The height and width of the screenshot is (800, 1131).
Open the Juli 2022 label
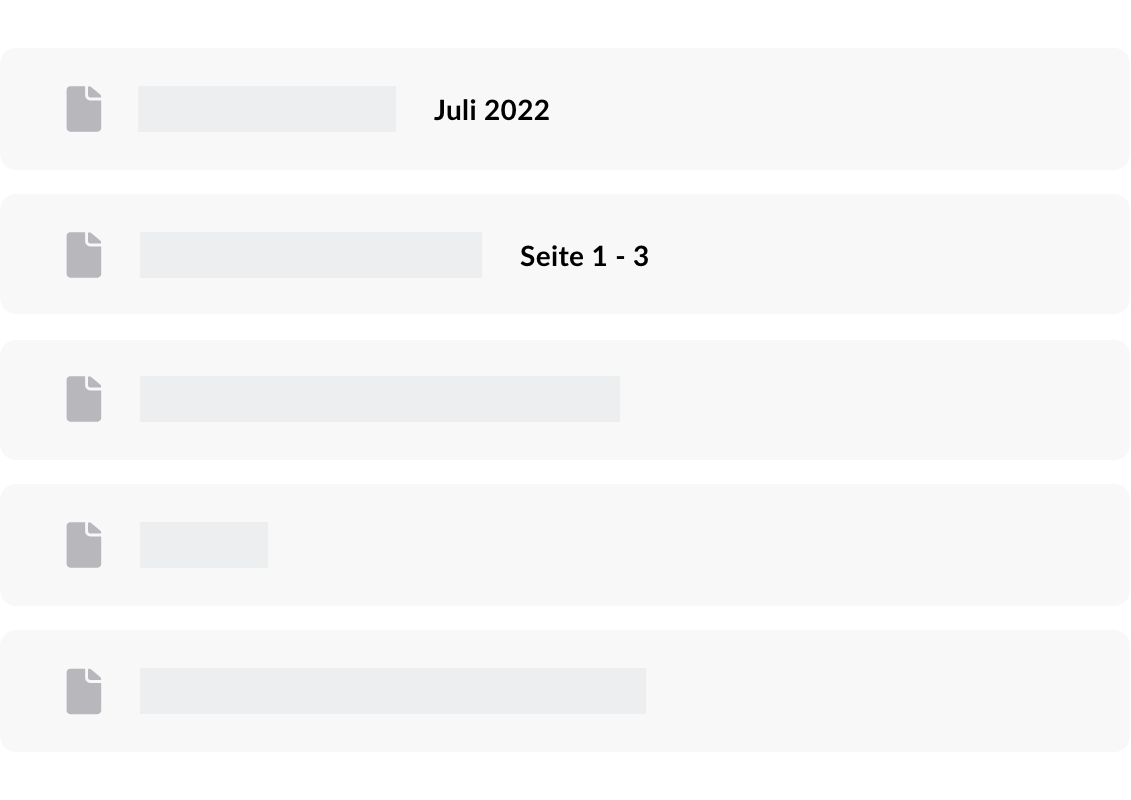click(x=491, y=110)
